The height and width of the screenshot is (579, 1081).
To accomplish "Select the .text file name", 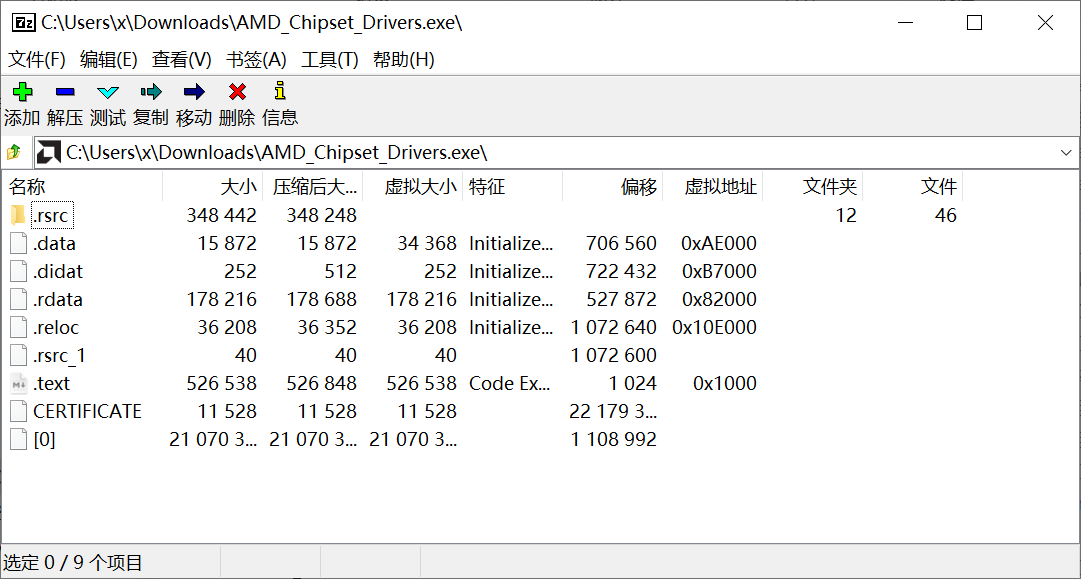I will coord(52,383).
